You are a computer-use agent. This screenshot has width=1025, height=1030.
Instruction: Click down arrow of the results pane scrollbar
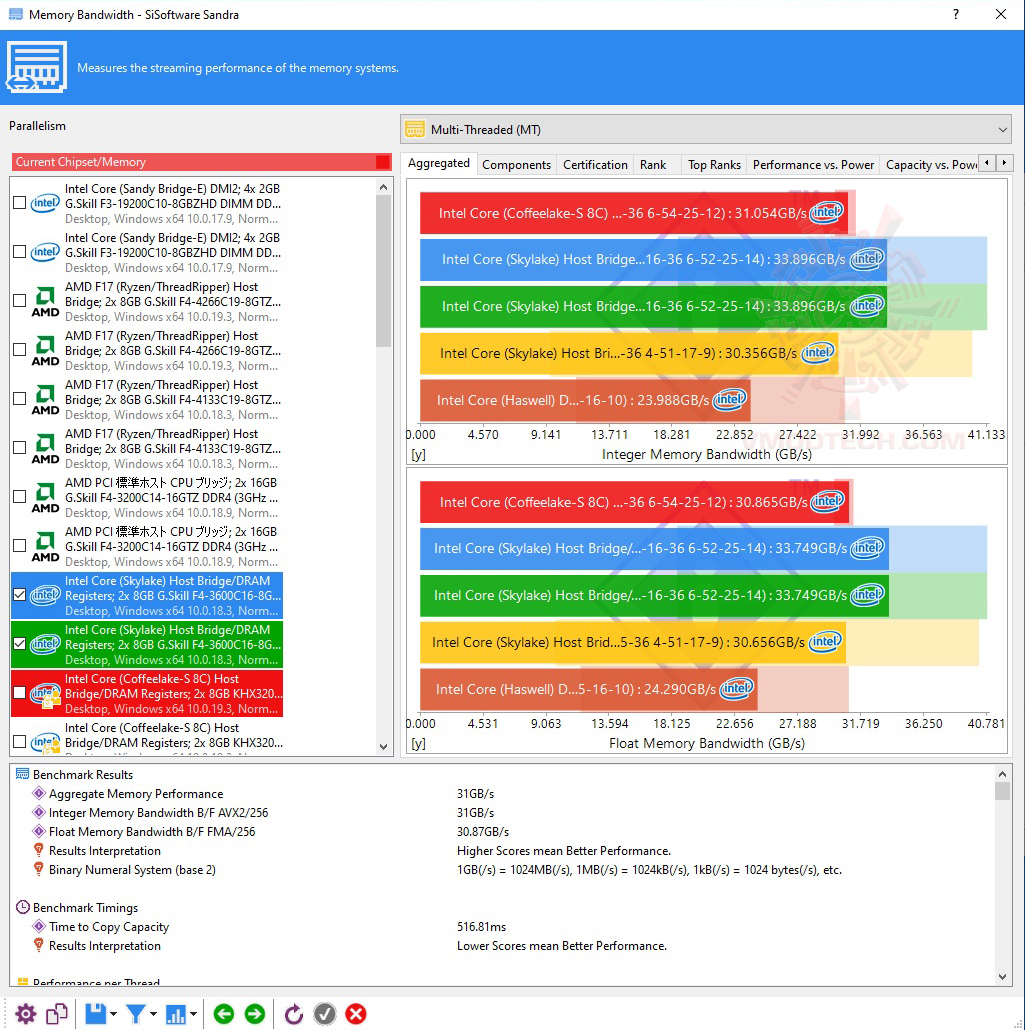tap(1002, 977)
